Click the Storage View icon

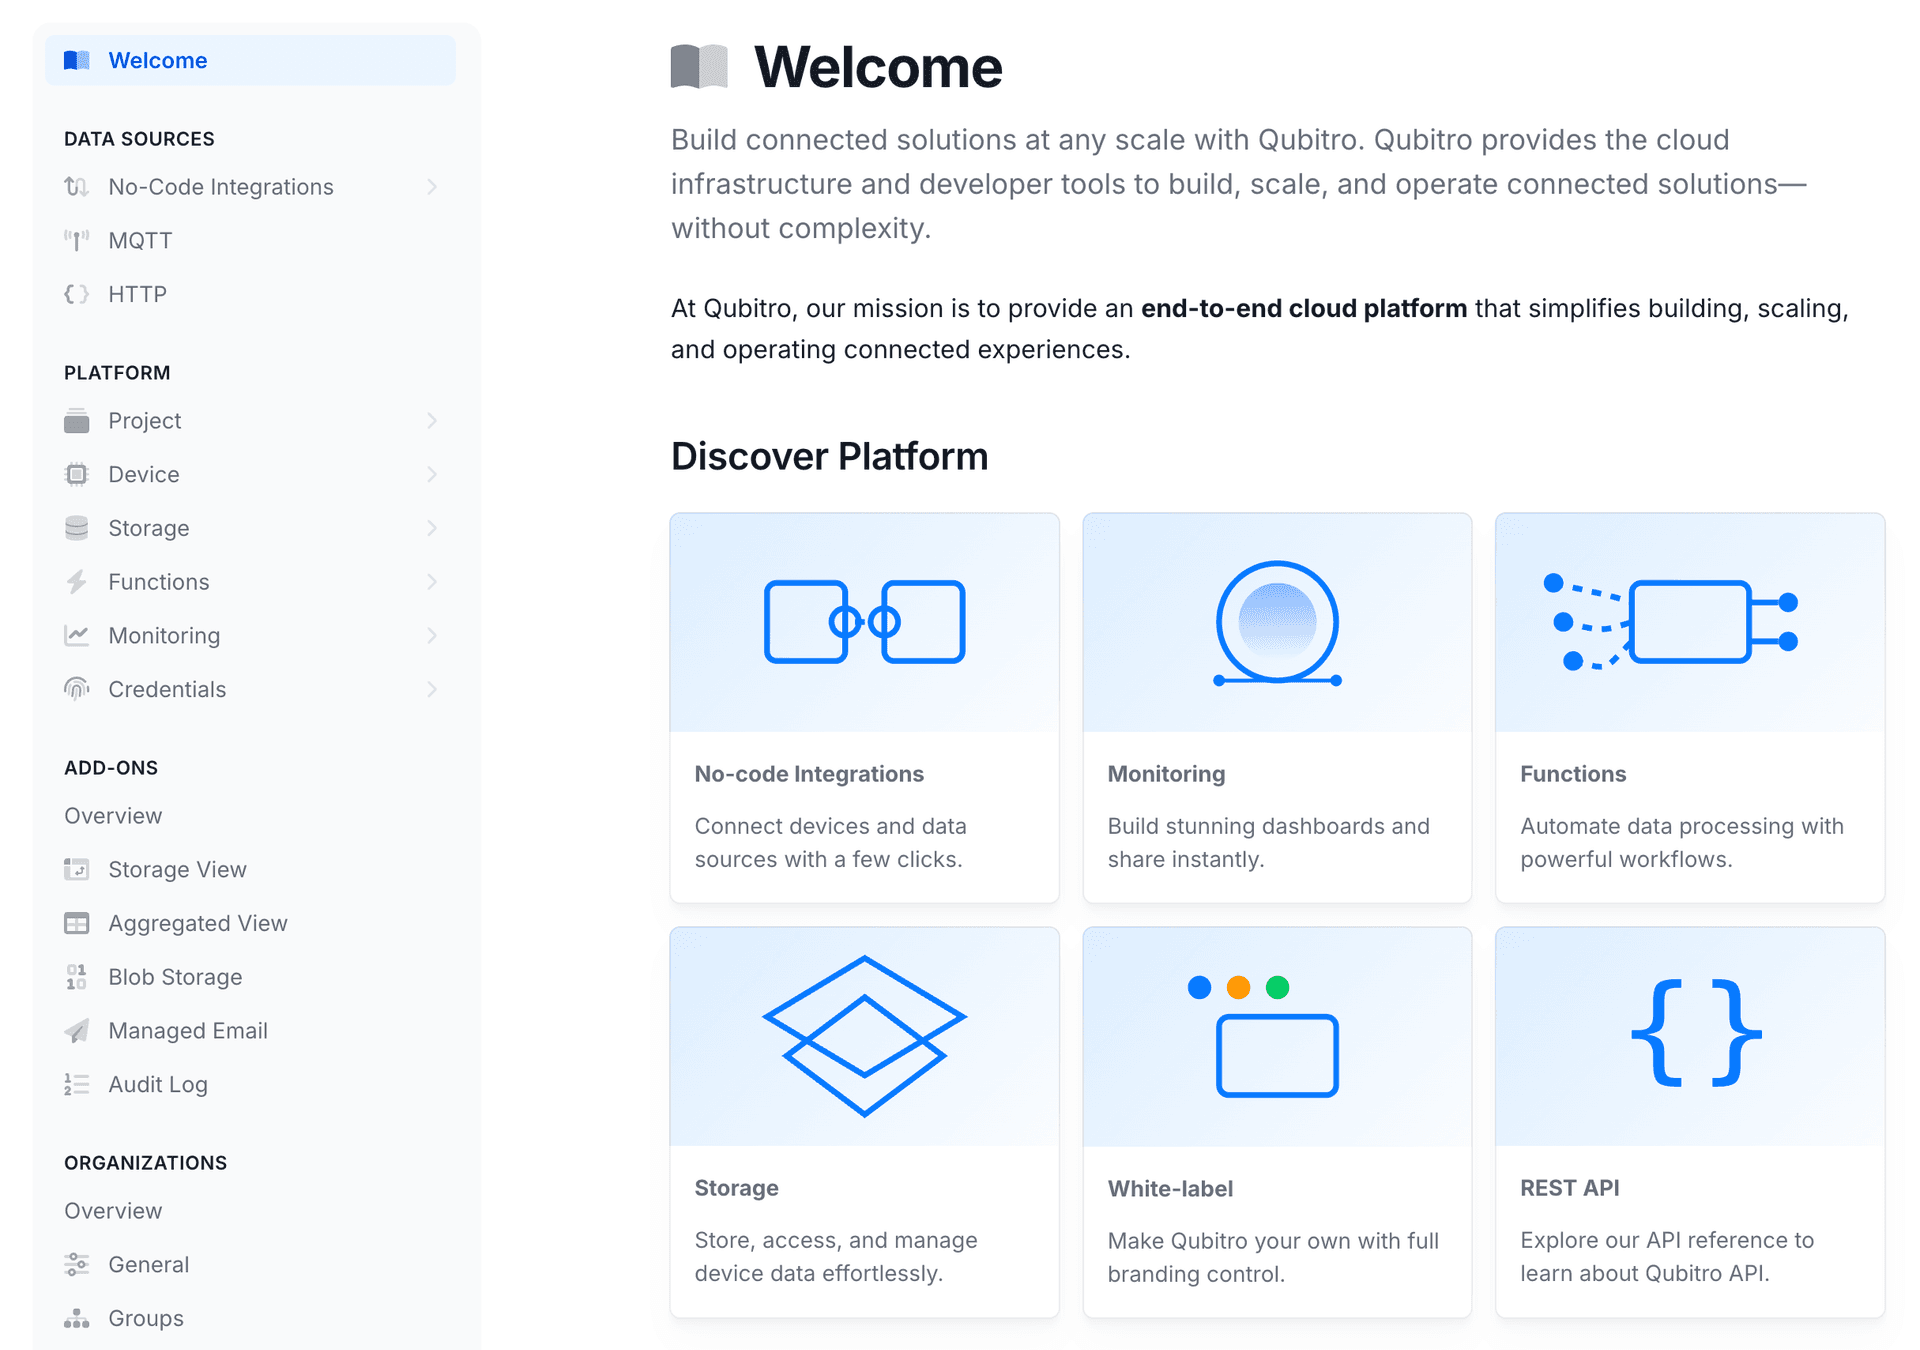point(77,869)
